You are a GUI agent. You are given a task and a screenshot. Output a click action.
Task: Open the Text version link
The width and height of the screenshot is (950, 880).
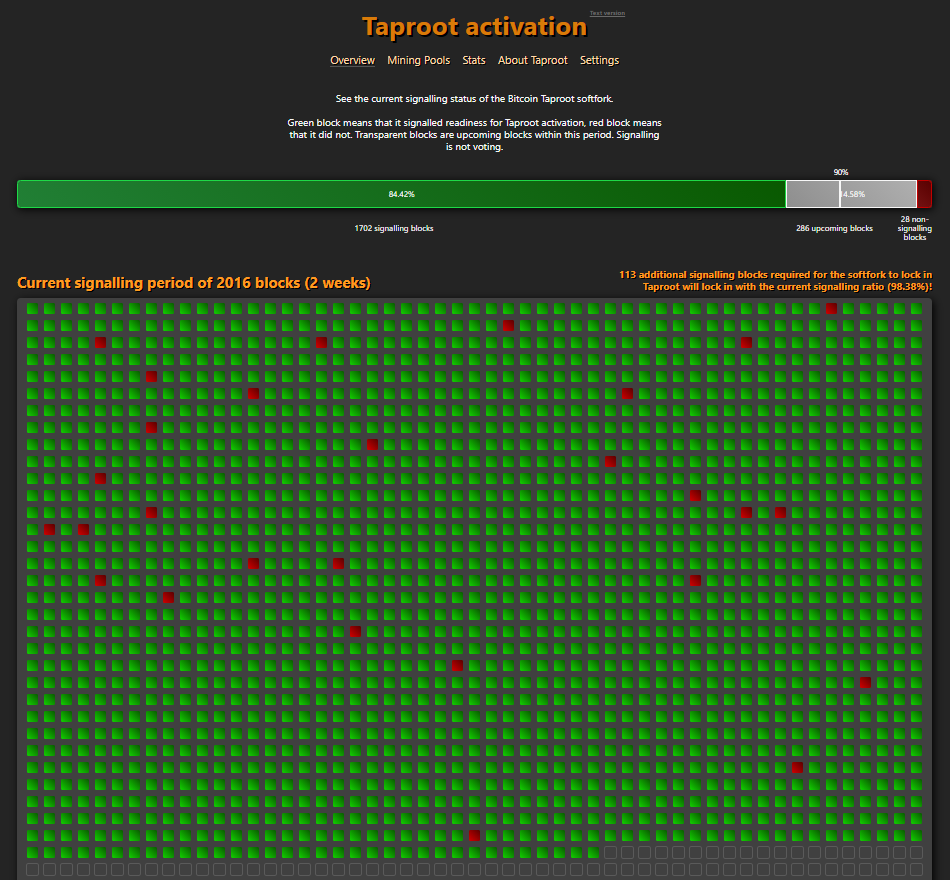607,13
